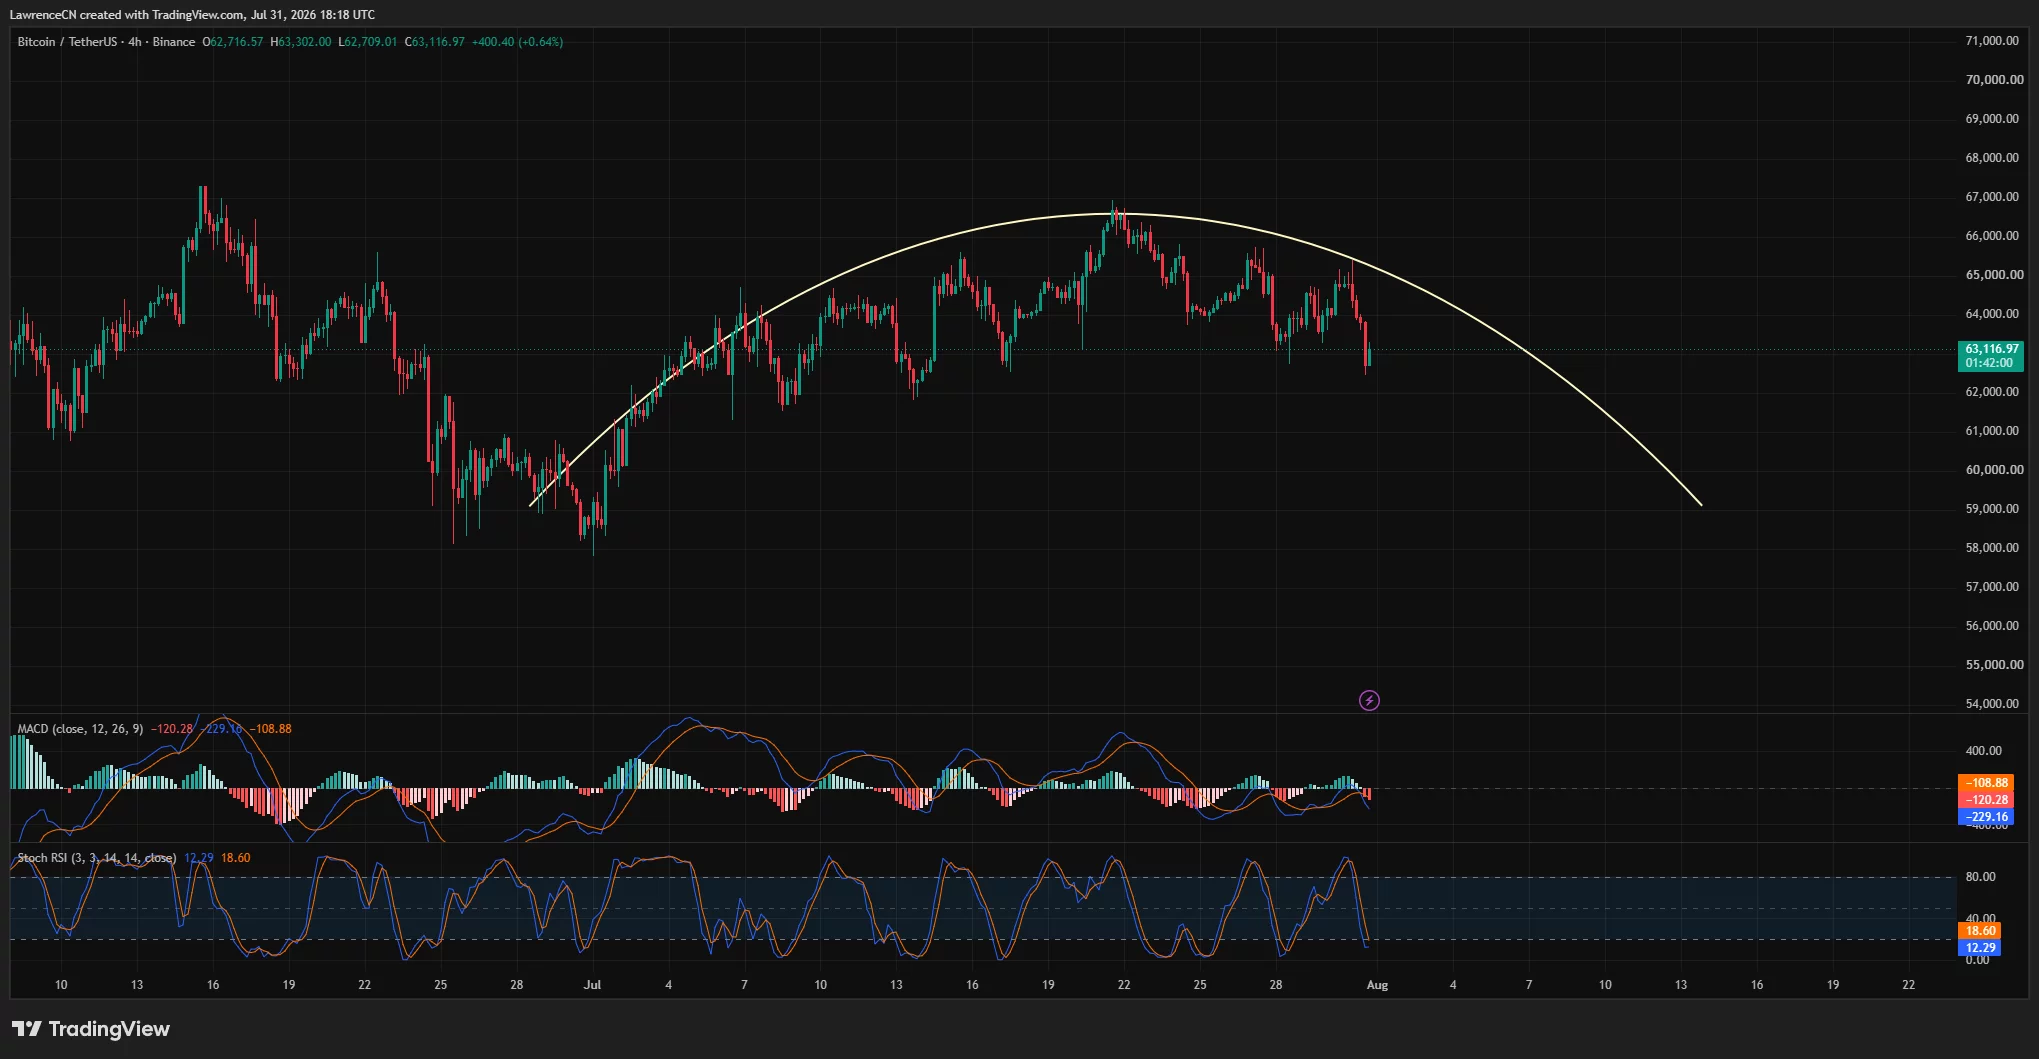Click the 80.00 label on the Stoch RSI axis

point(1980,877)
